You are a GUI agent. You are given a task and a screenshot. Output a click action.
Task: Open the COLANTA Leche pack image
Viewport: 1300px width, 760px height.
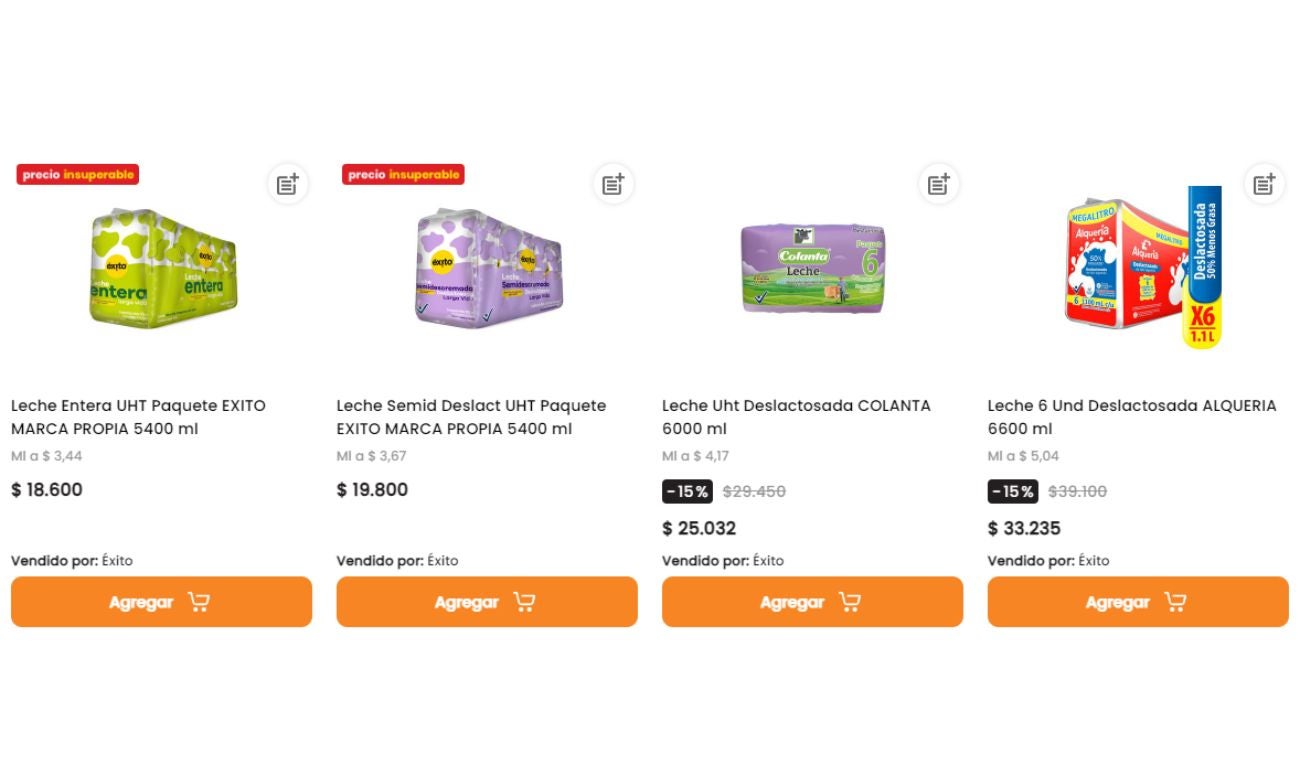[x=813, y=267]
